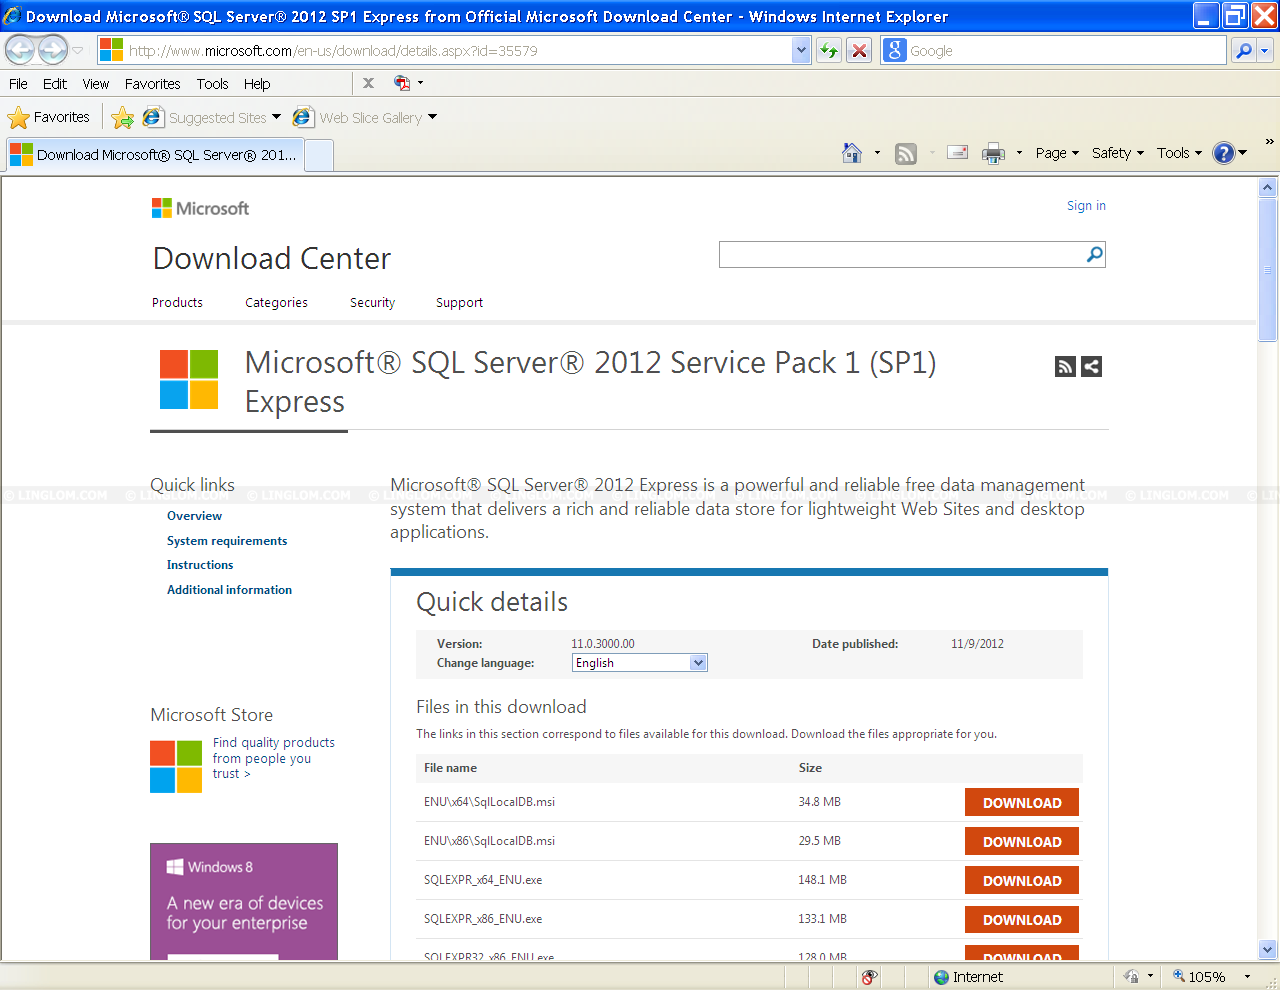Click the Find quality products store link
Screen dimensions: 1280x990
[273, 758]
